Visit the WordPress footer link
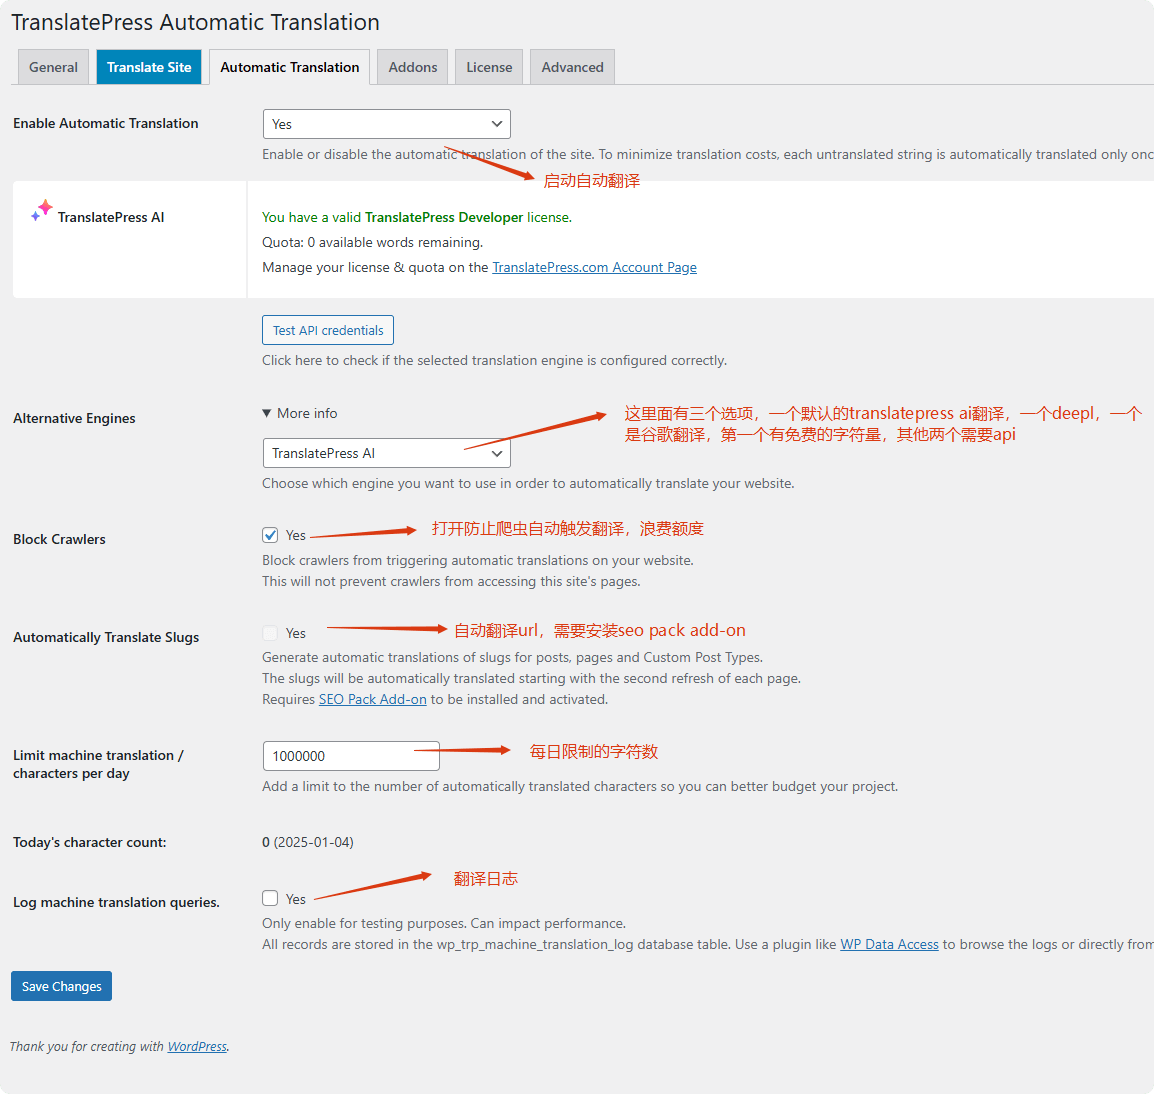This screenshot has width=1154, height=1094. [197, 1047]
